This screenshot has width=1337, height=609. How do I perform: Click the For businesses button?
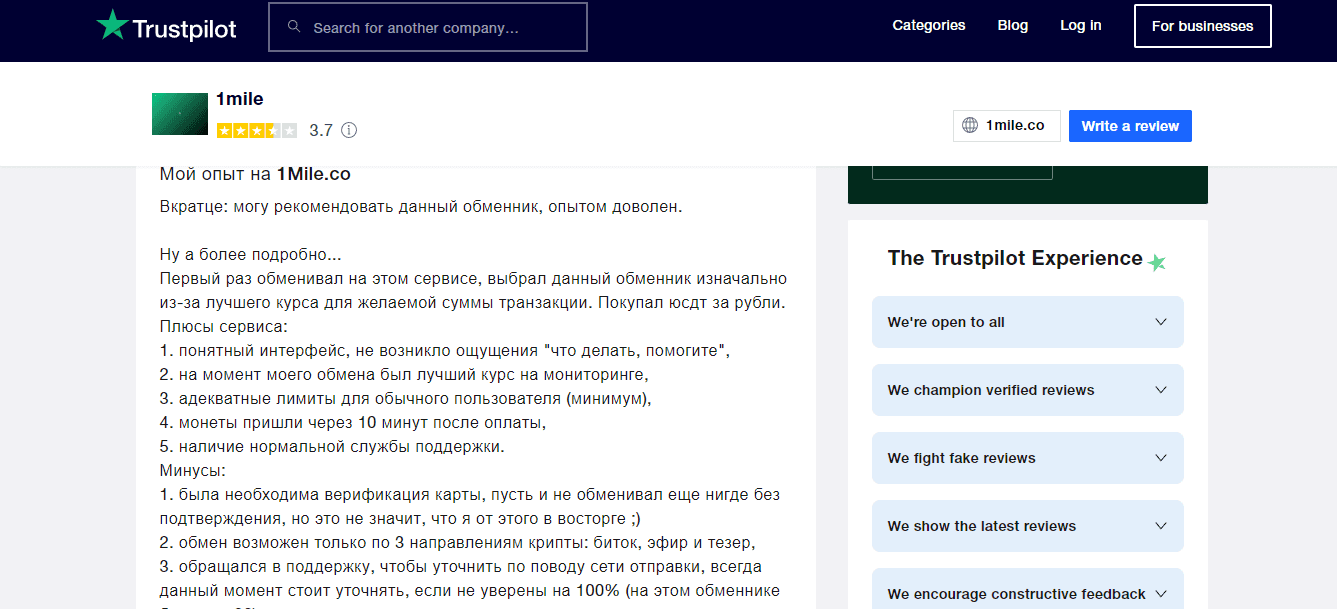1202,27
